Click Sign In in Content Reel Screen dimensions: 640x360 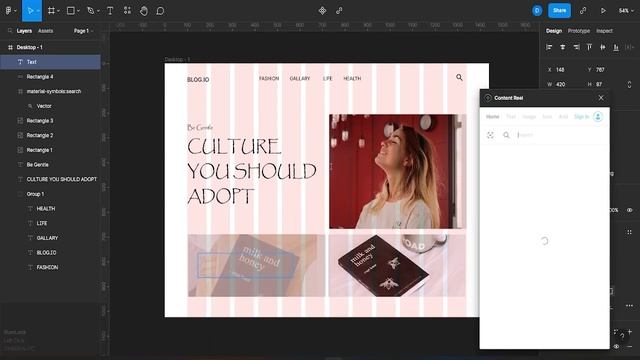[581, 117]
